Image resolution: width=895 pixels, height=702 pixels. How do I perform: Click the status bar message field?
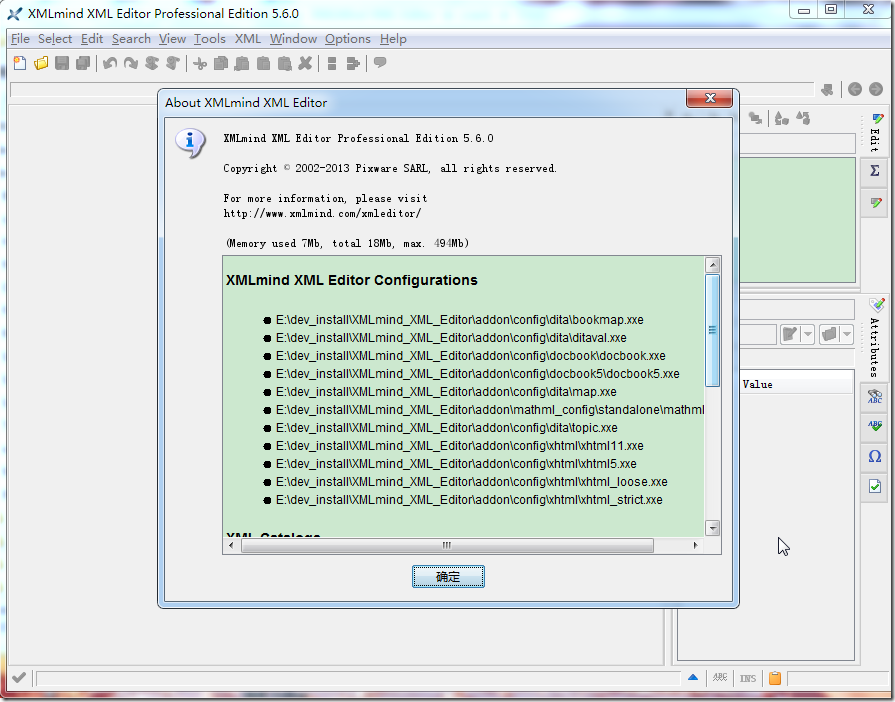(358, 678)
